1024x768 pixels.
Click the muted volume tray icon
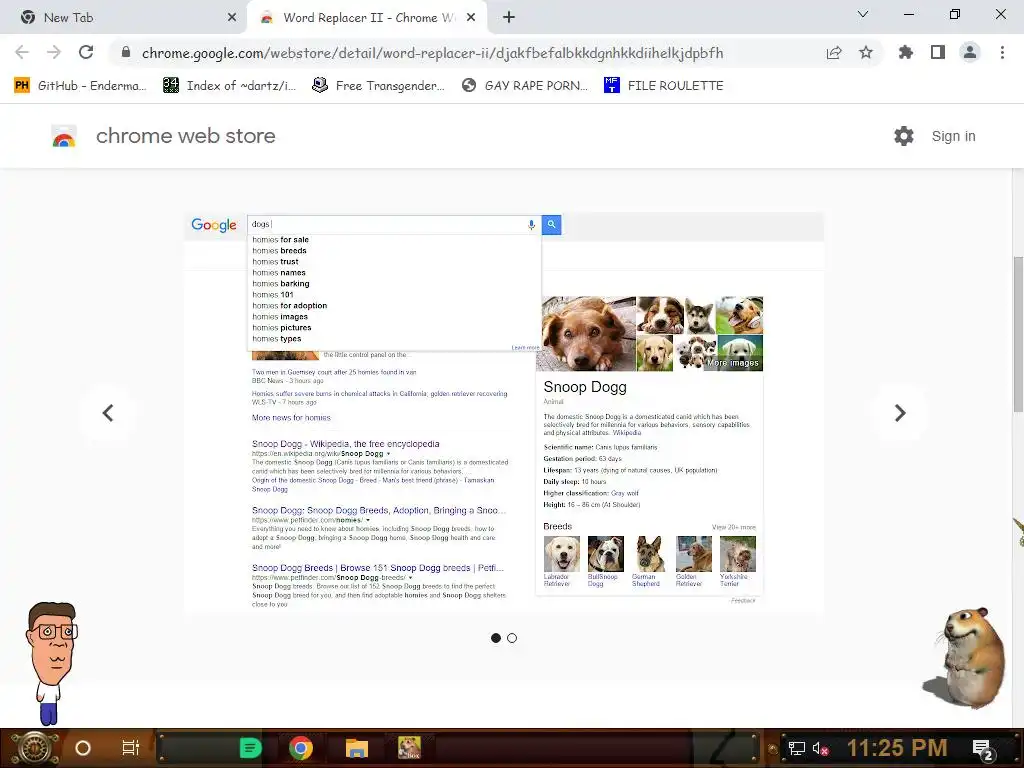[820, 748]
